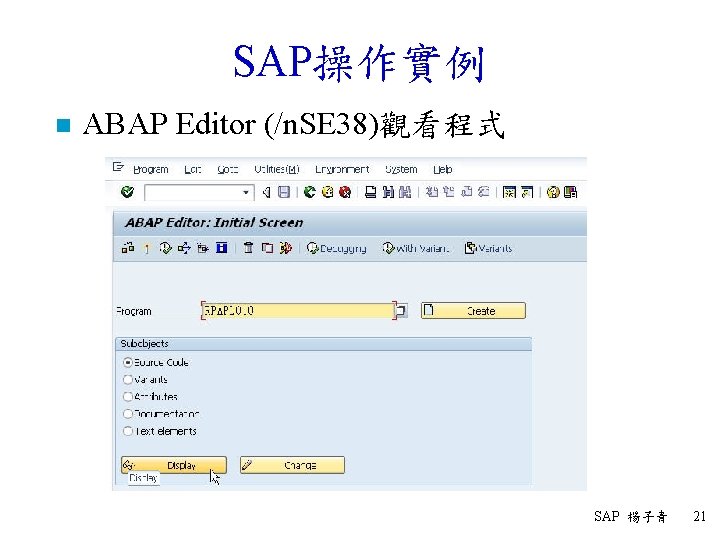
Task: Open the Program menu
Action: pyautogui.click(x=151, y=169)
